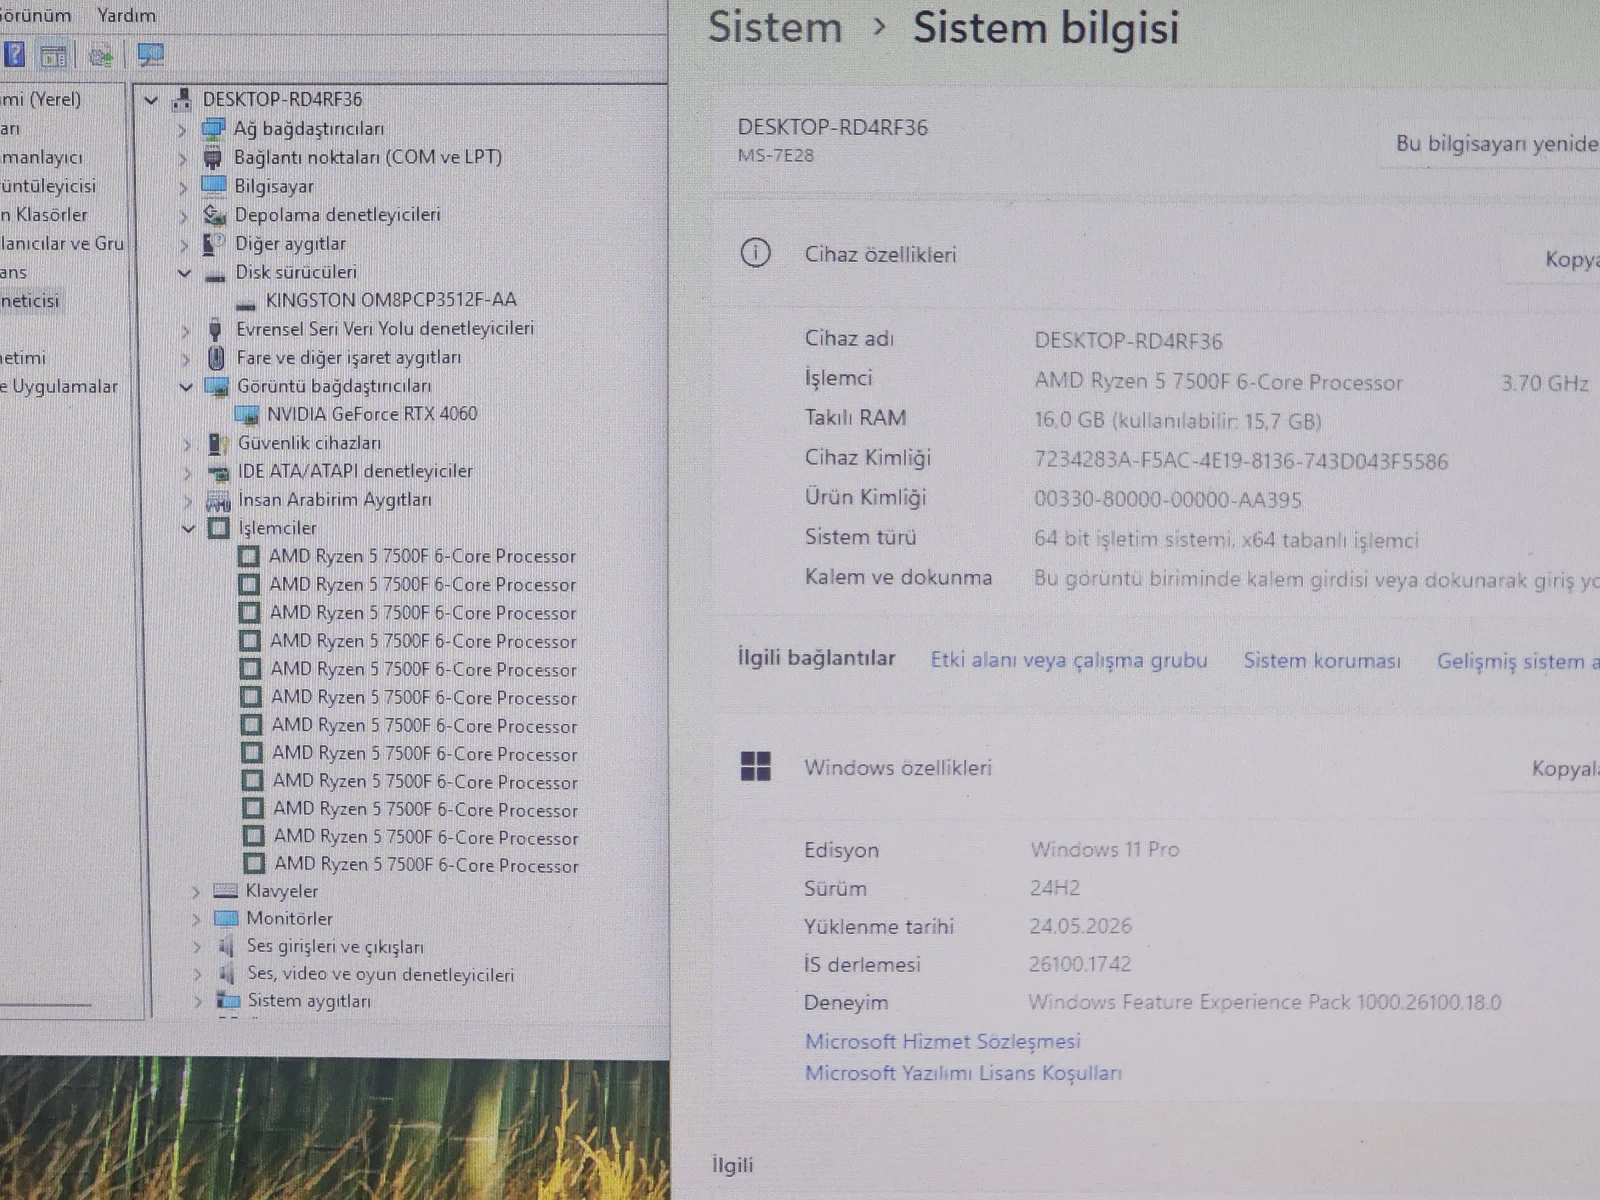Click the Görüntü bağdaştırıcıları display icon
This screenshot has height=1200, width=1600.
[x=217, y=386]
